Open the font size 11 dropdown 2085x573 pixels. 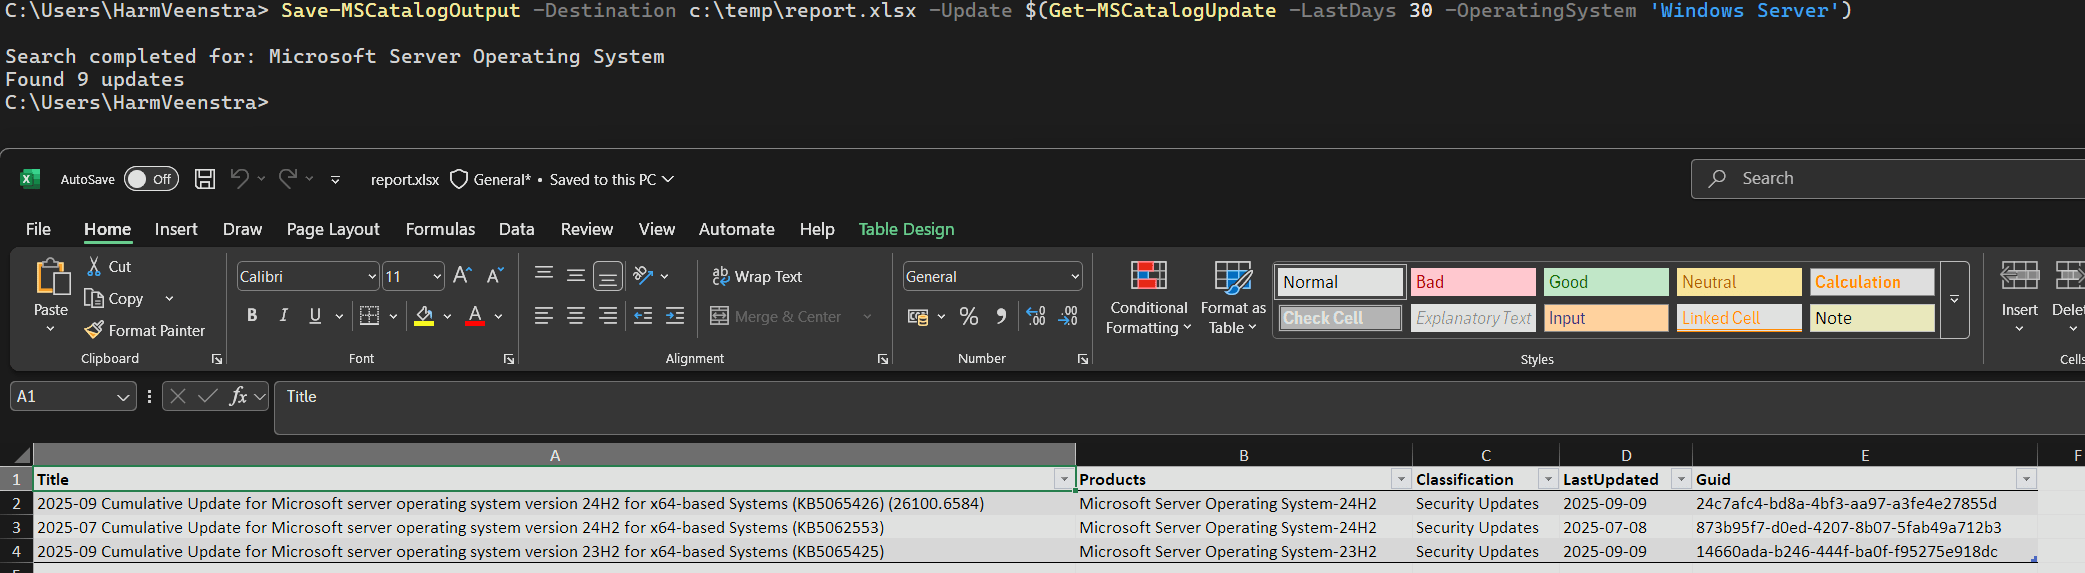click(x=437, y=277)
